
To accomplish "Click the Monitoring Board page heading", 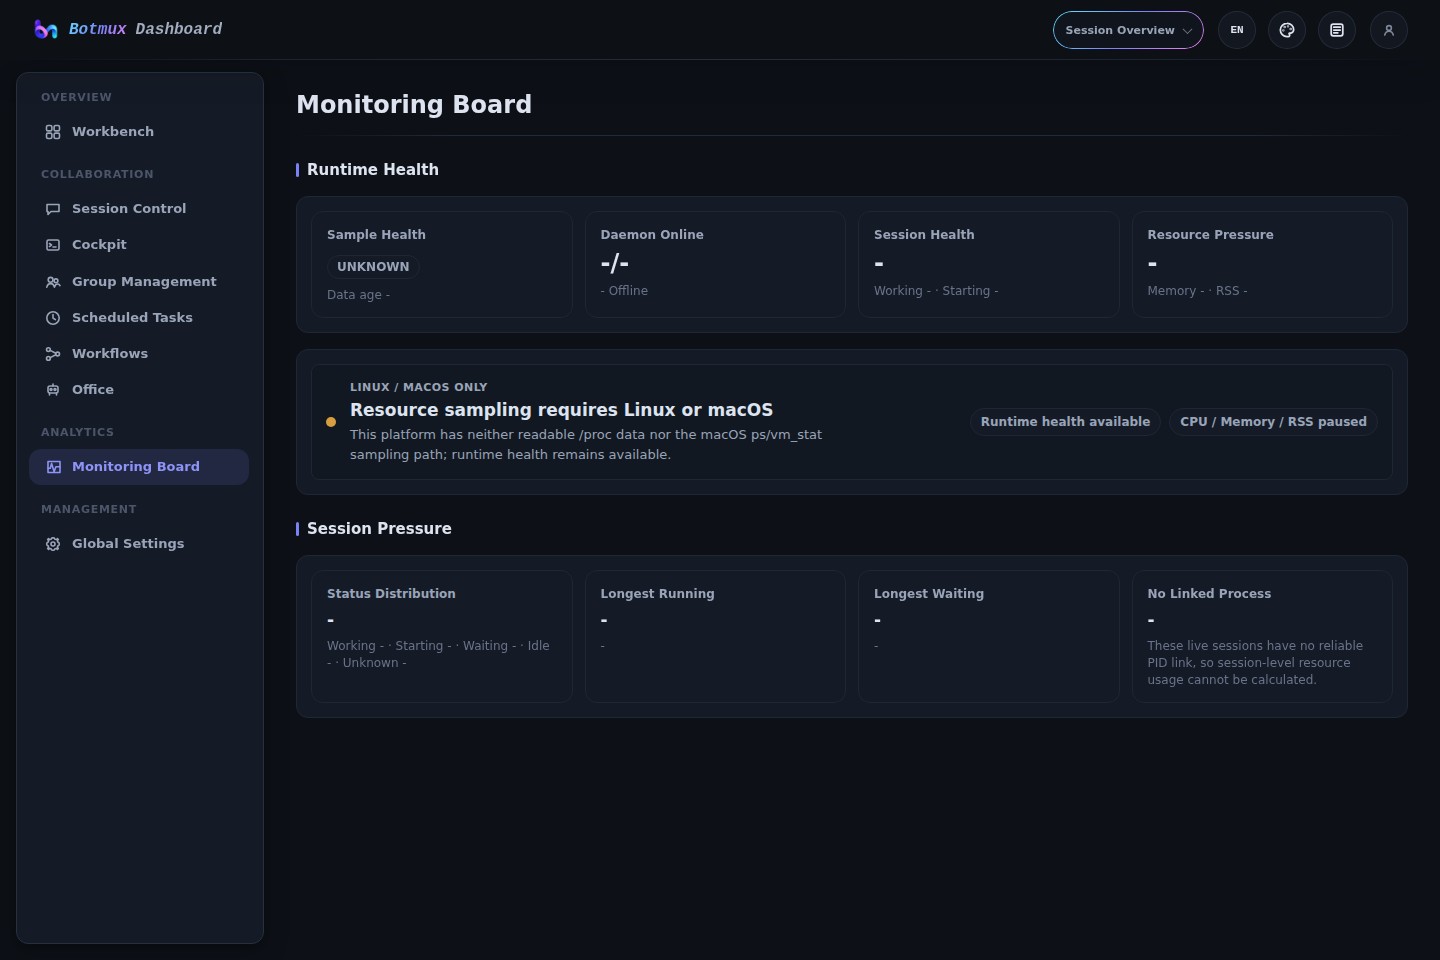I will coord(414,105).
